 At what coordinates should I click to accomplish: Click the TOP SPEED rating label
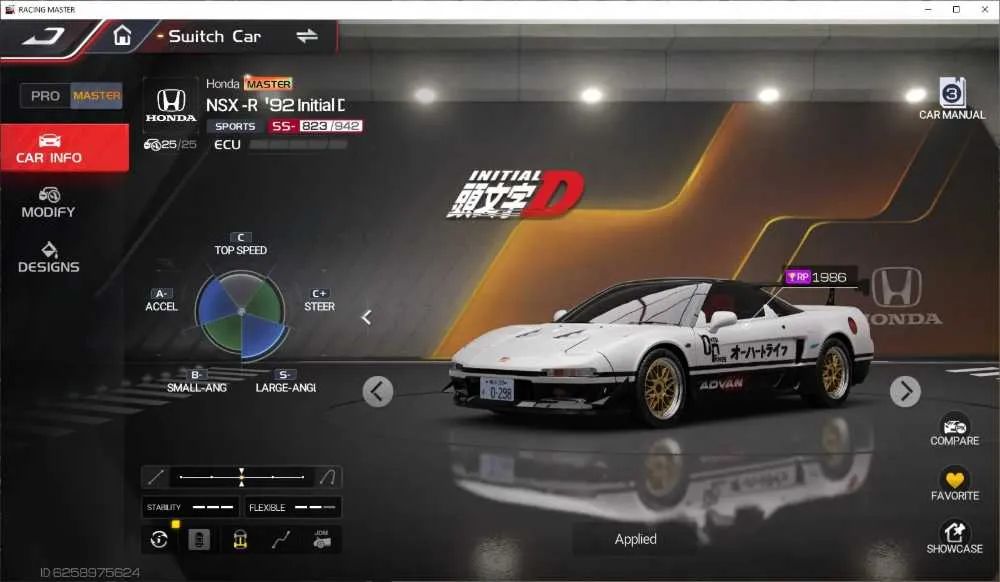[240, 244]
